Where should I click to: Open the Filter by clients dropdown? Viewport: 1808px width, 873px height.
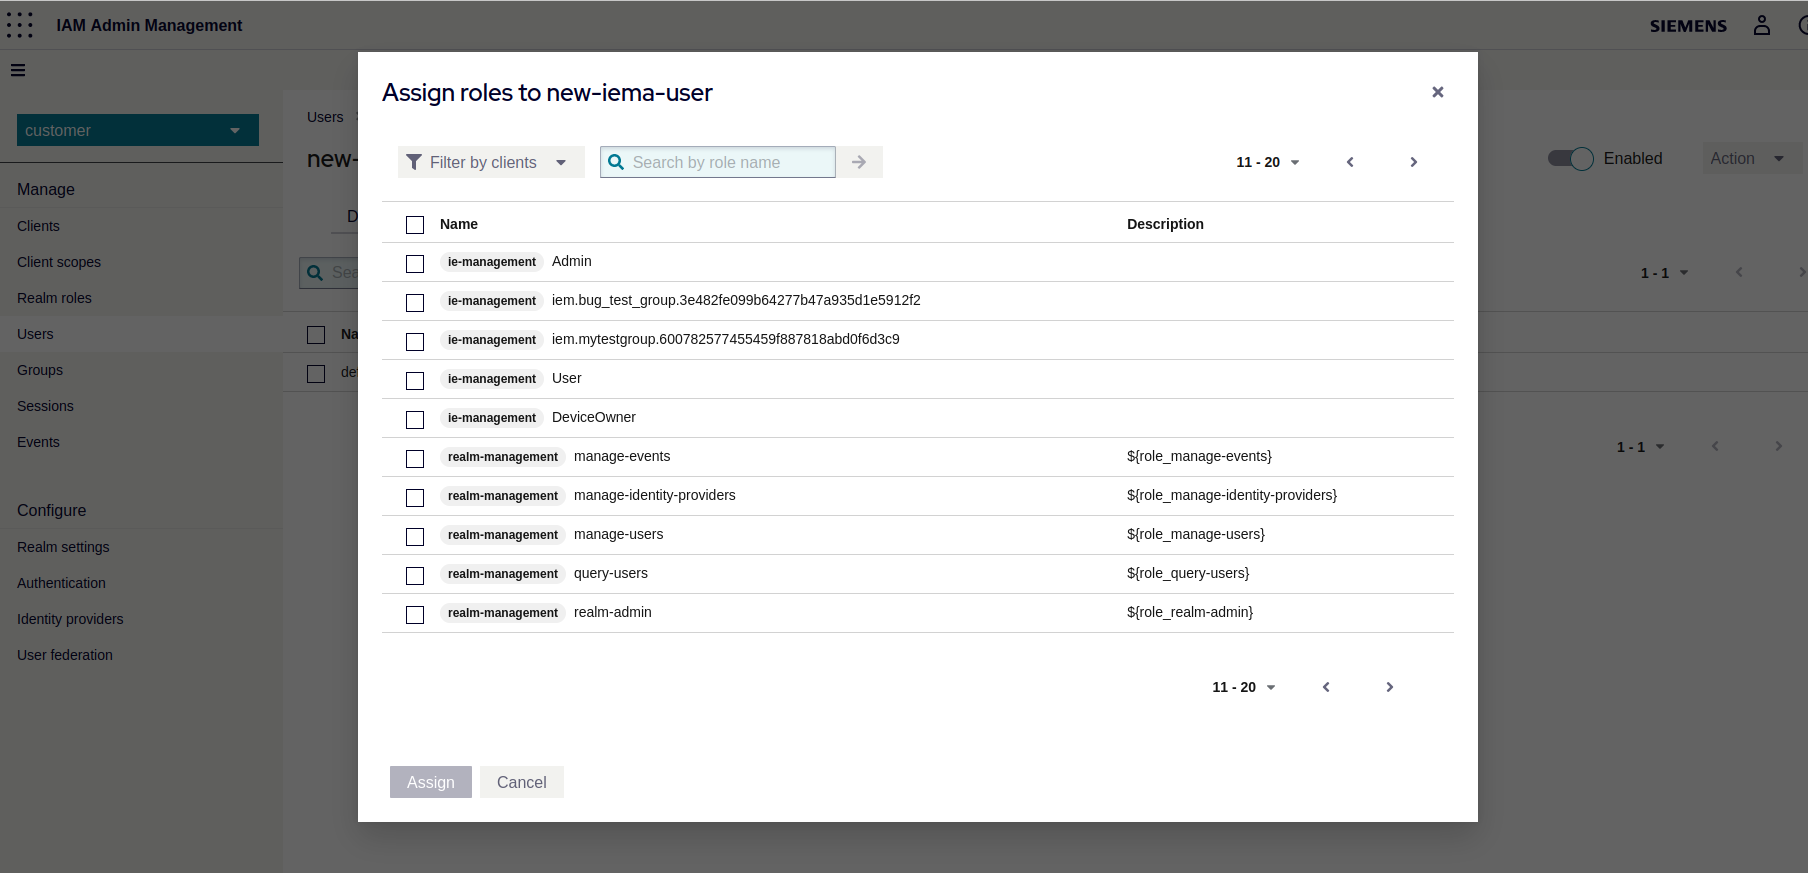(x=490, y=162)
